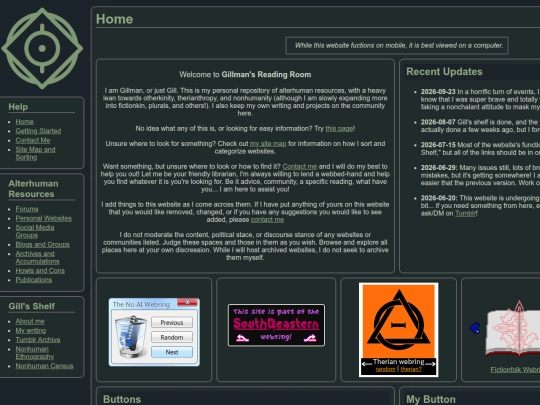The height and width of the screenshot is (405, 540).
Task: Click the My Button section heading
Action: (431, 399)
